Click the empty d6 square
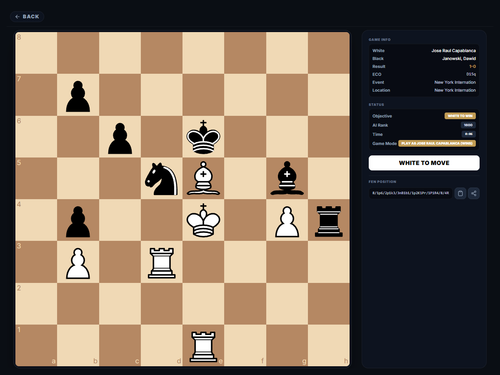This screenshot has height=375, width=500. pyautogui.click(x=162, y=137)
